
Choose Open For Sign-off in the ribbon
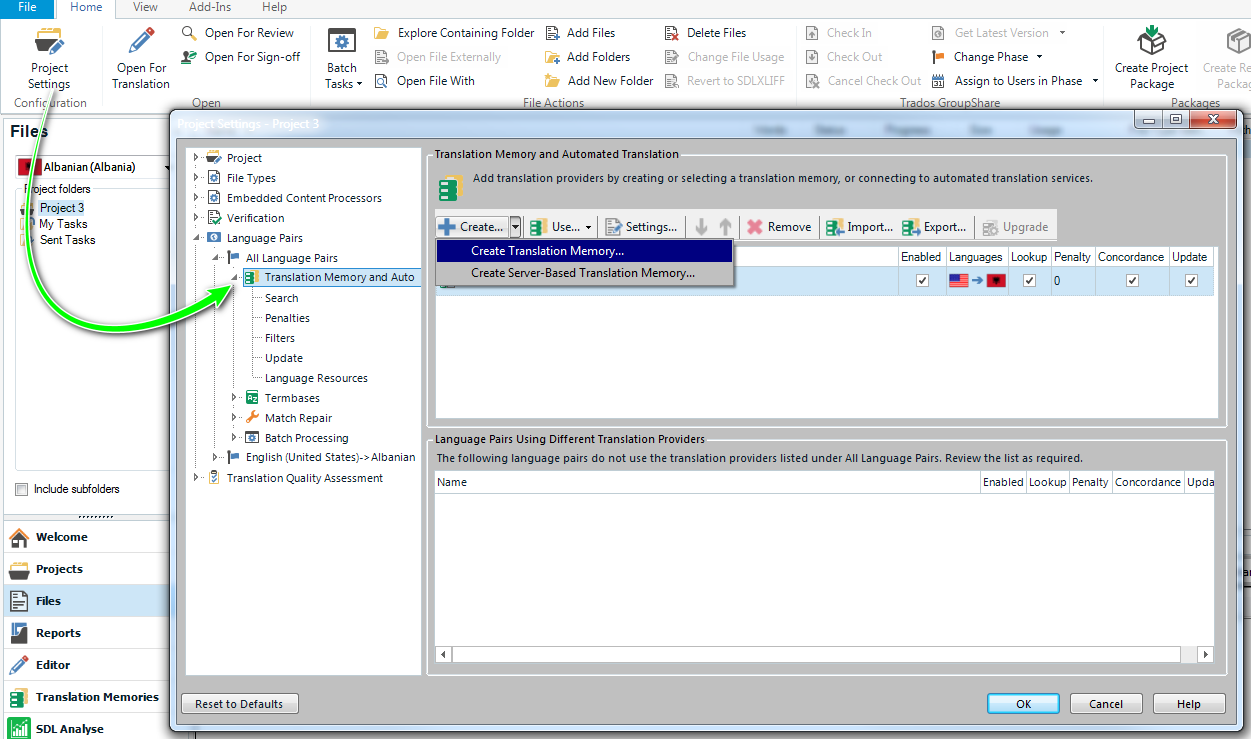point(241,57)
